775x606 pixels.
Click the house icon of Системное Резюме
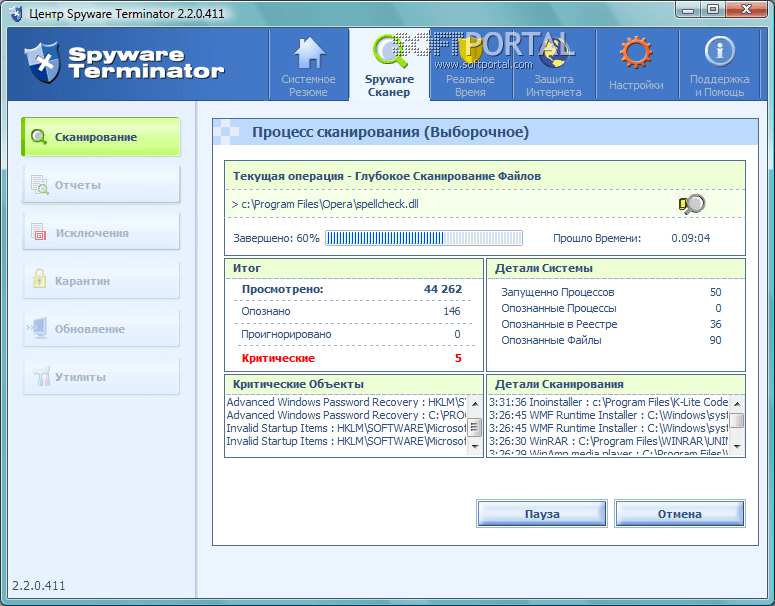pyautogui.click(x=309, y=52)
